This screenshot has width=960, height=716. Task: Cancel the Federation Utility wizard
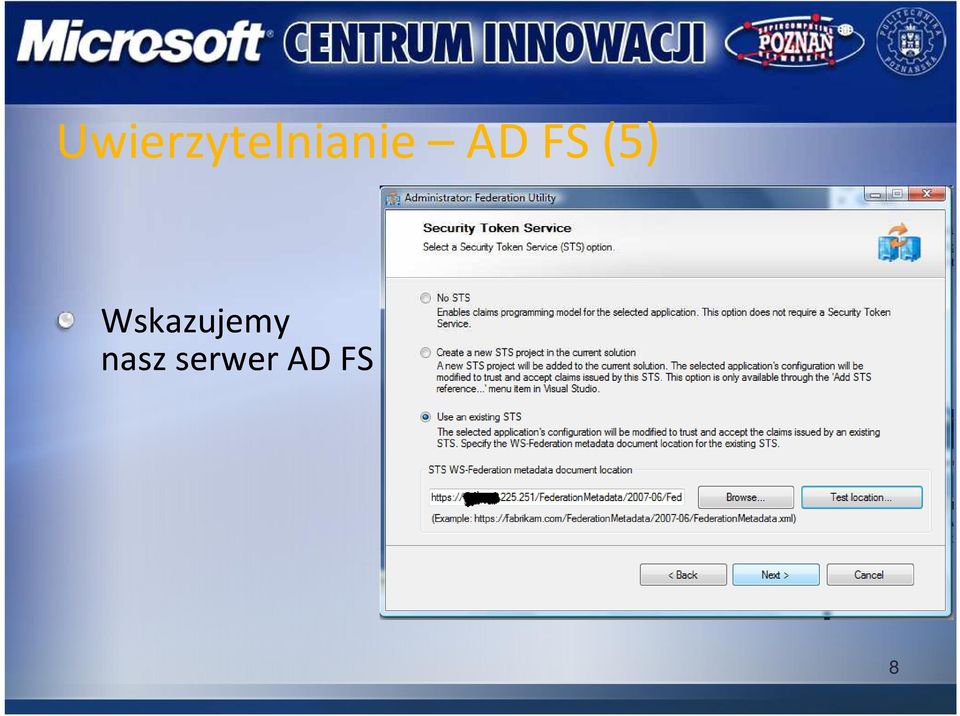[x=869, y=575]
